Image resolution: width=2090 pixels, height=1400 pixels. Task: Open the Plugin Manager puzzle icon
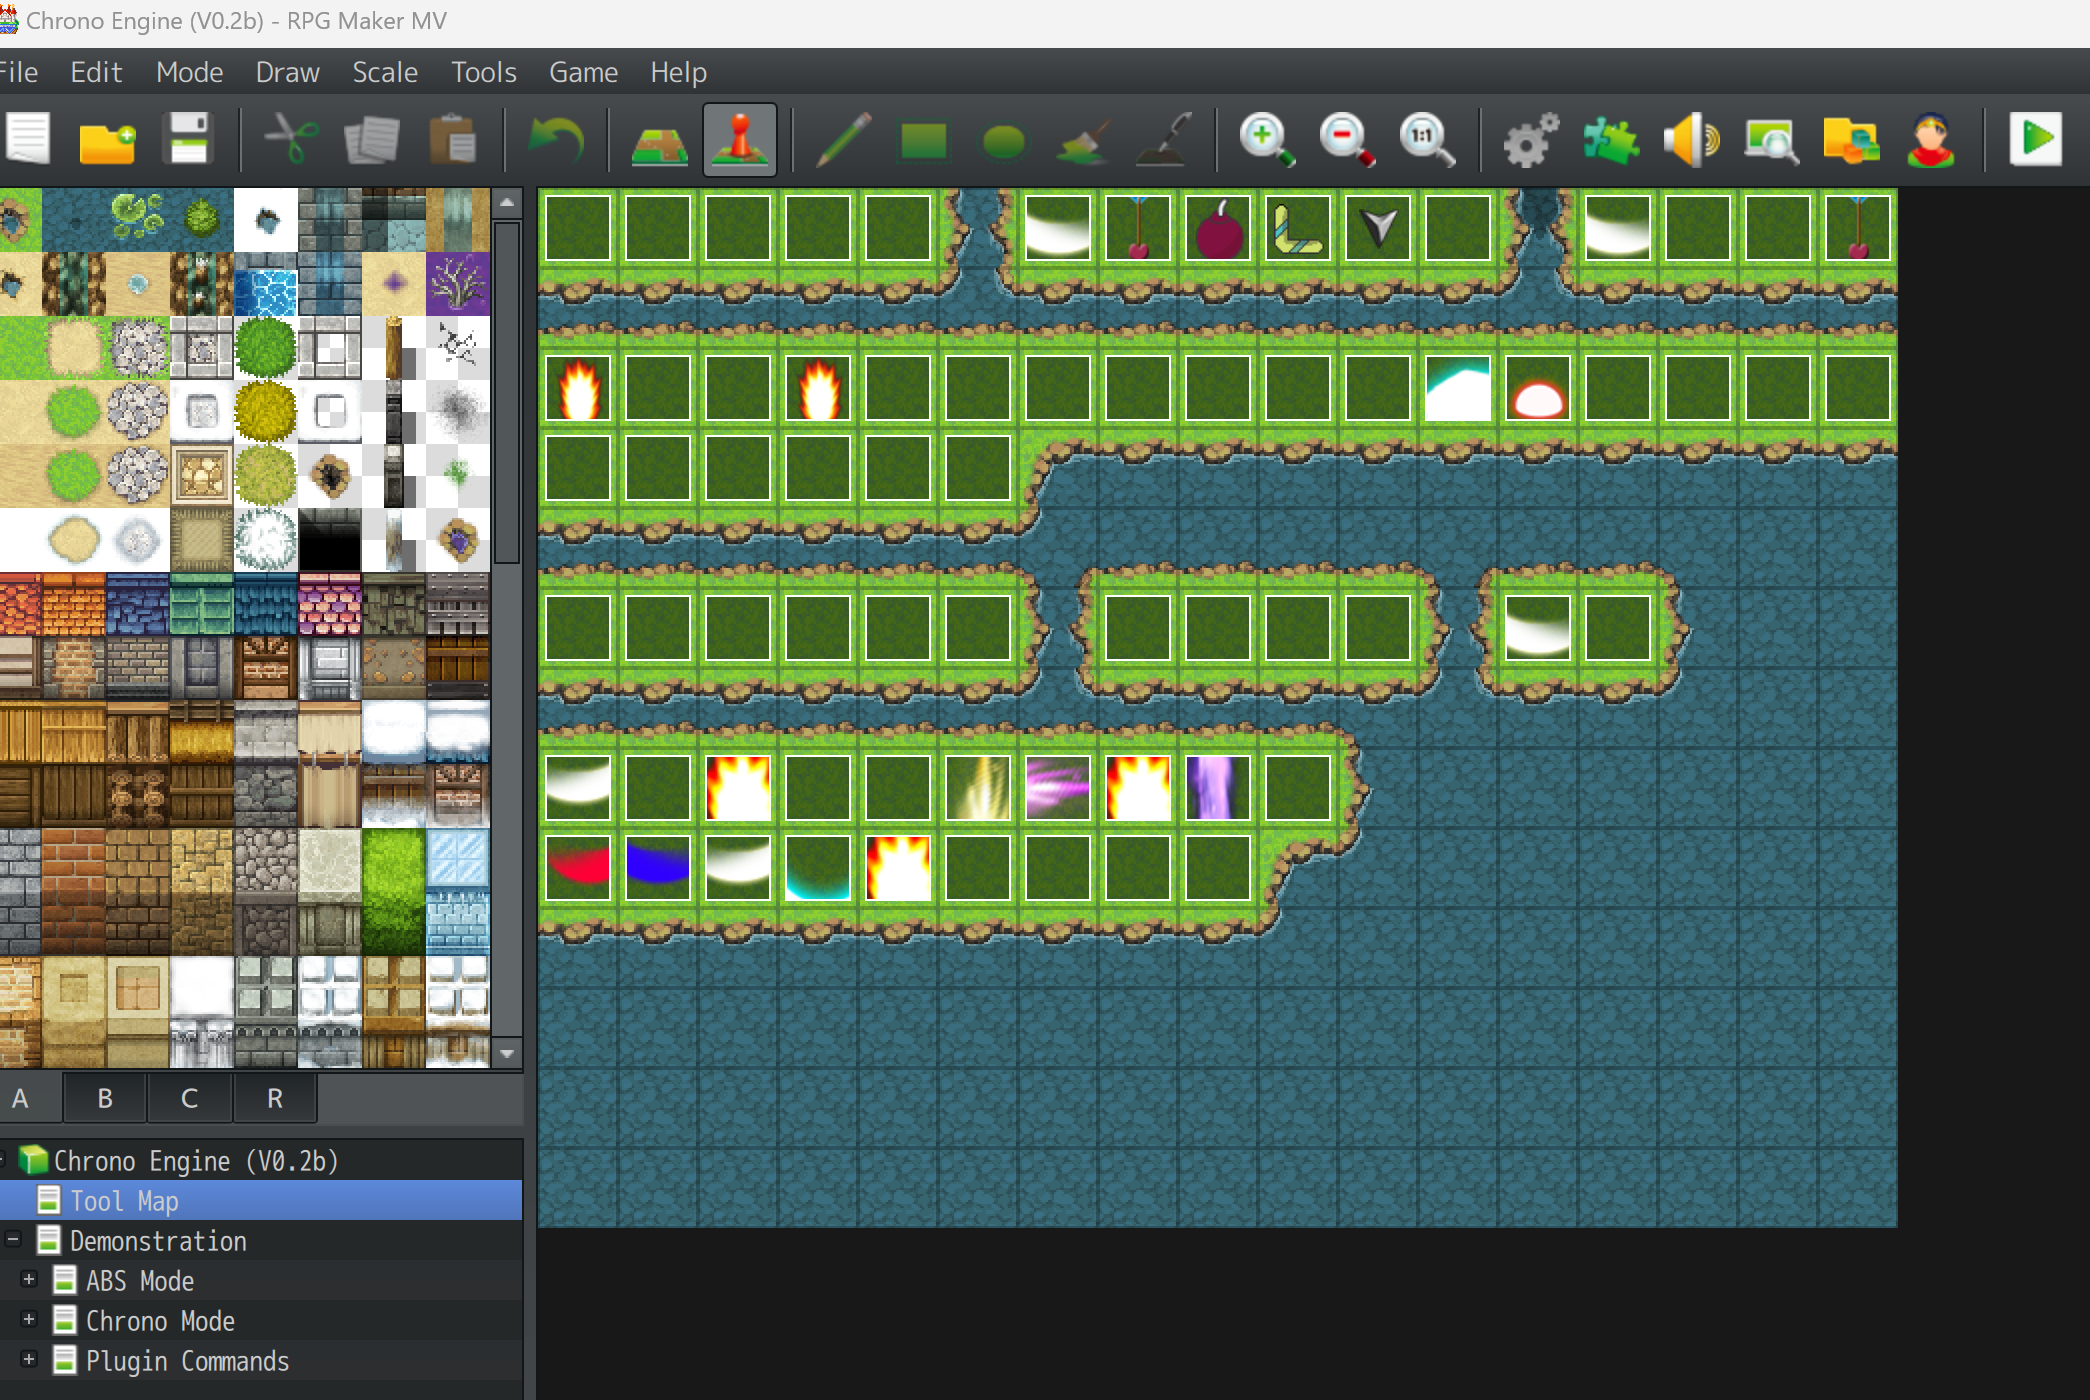click(x=1611, y=139)
